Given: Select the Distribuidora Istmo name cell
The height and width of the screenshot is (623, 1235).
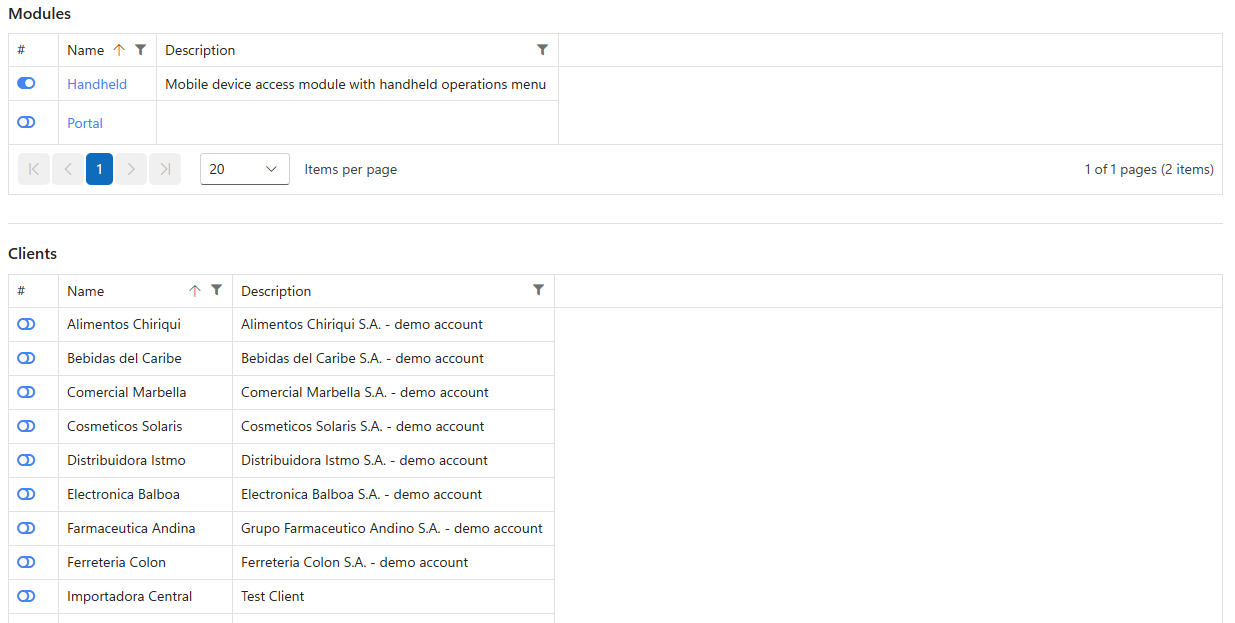Looking at the screenshot, I should 145,461.
